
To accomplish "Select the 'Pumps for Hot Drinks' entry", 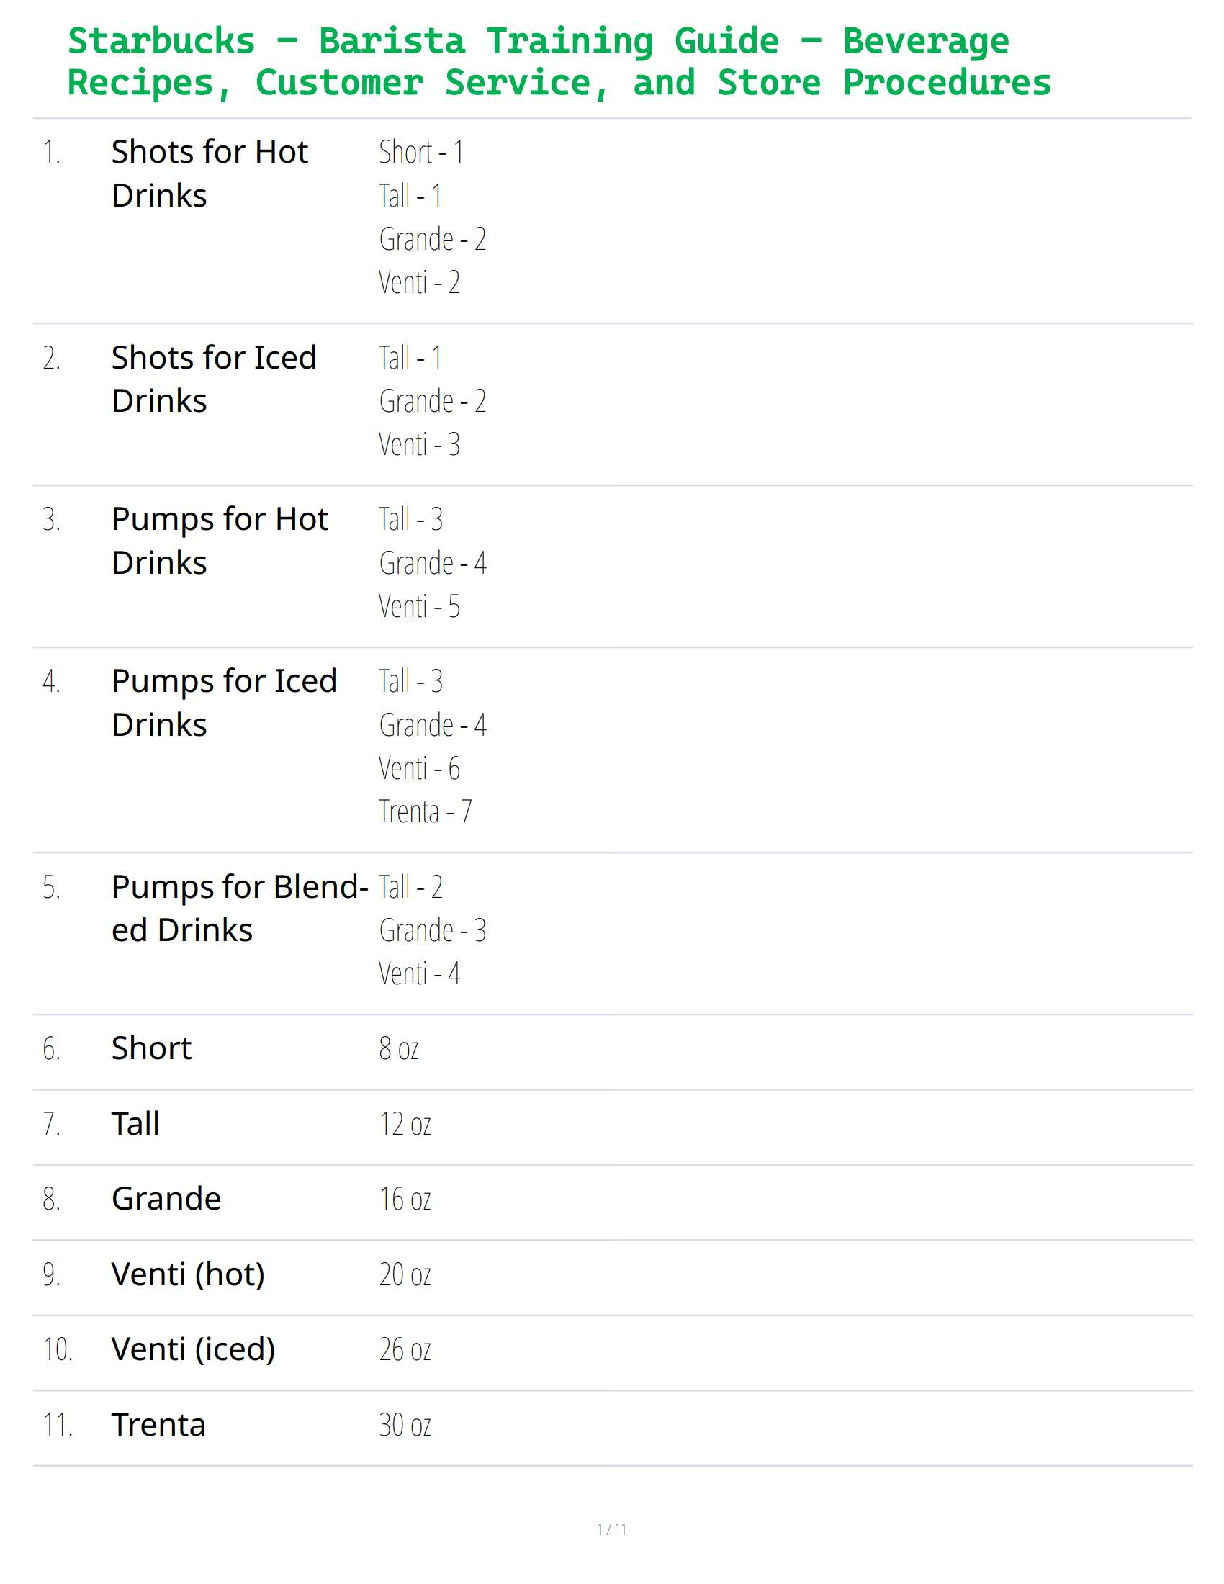I will [x=219, y=541].
